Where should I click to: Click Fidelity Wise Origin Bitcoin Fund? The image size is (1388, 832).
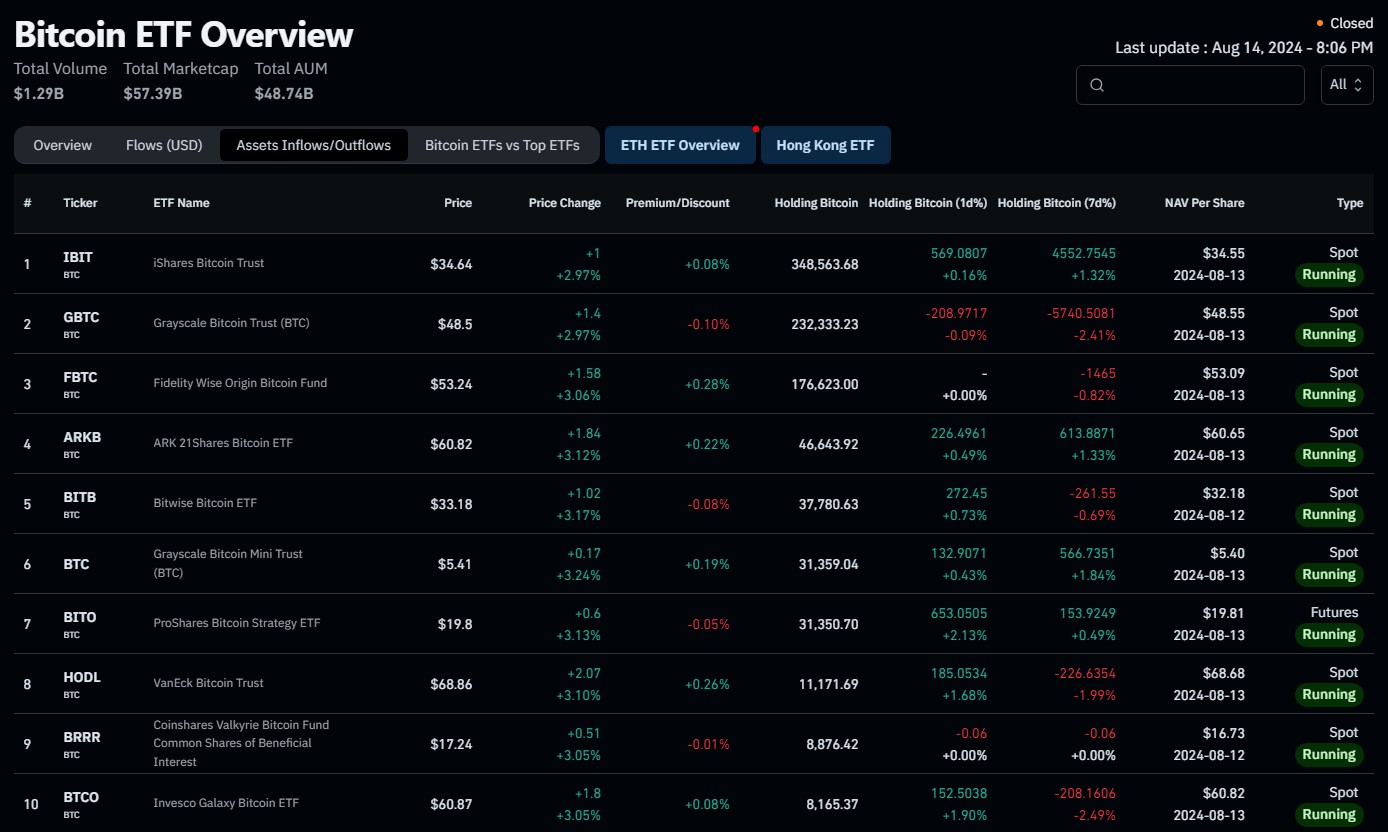click(x=240, y=383)
